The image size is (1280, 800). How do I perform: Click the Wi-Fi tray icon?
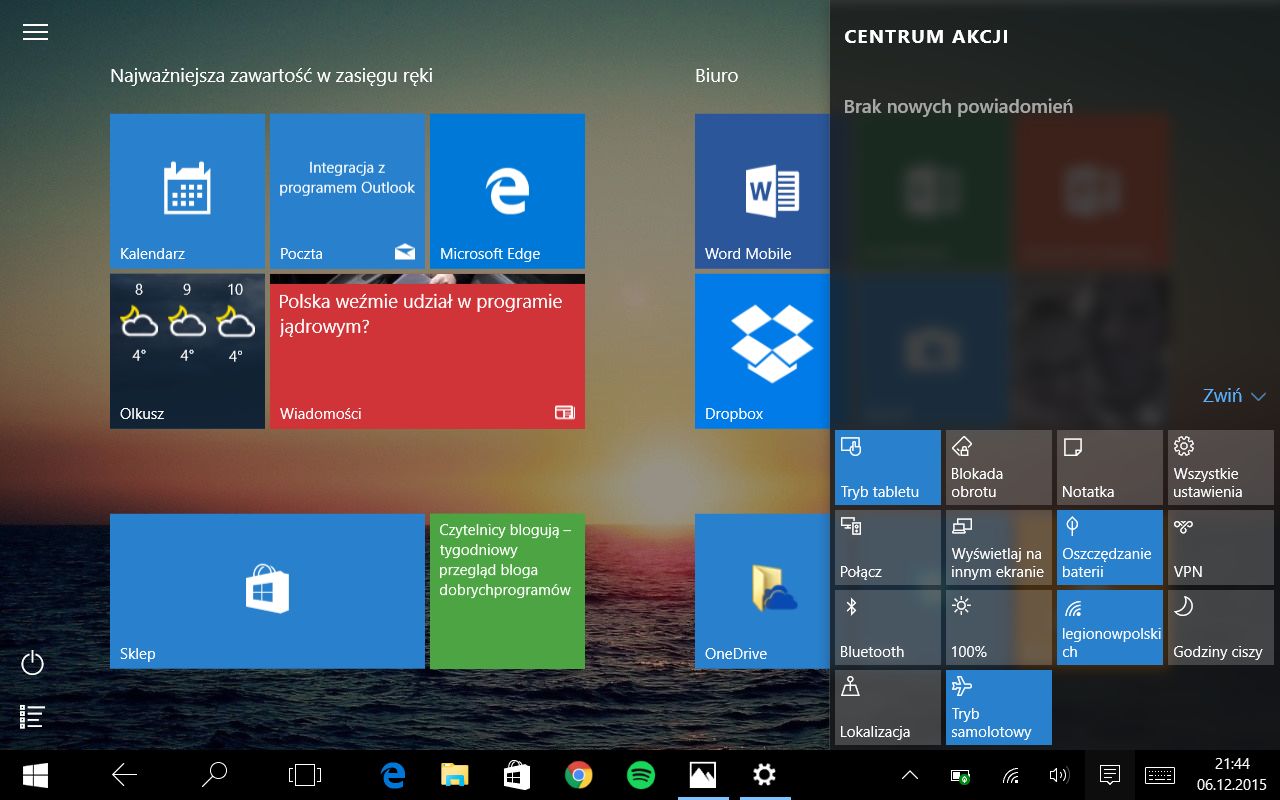point(1011,775)
